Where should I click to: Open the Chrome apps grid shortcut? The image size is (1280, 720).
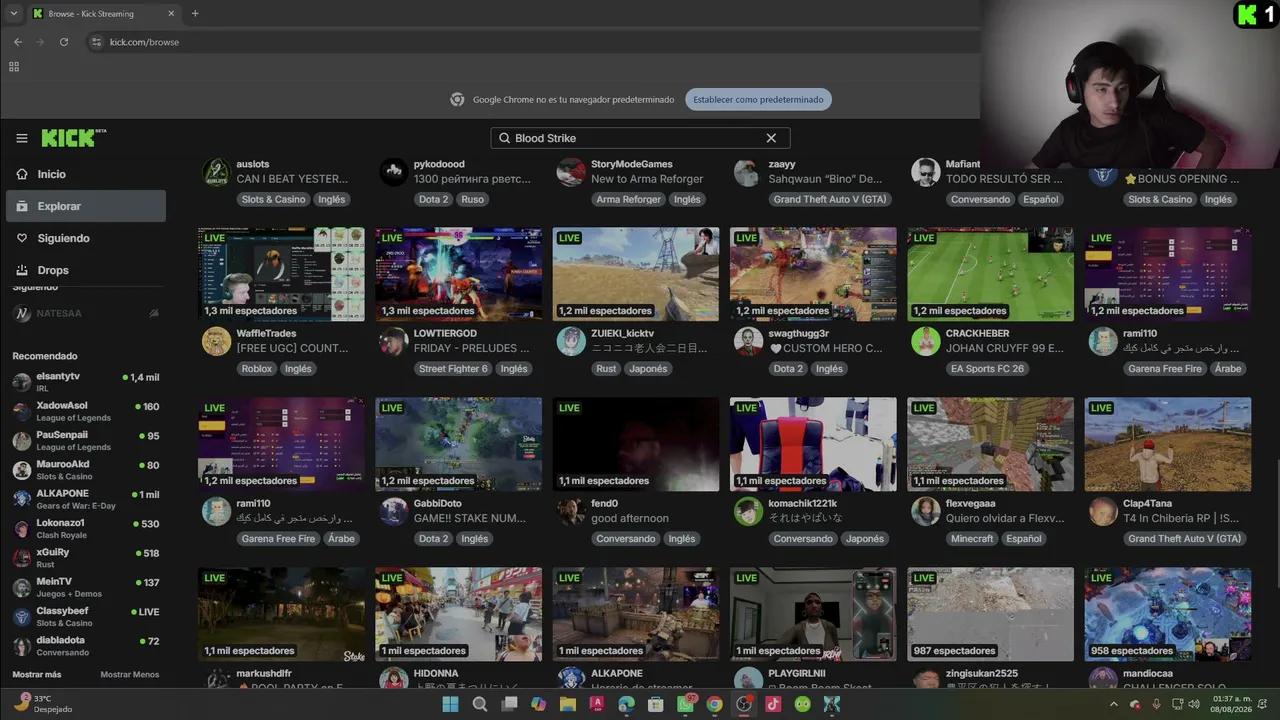pyautogui.click(x=14, y=67)
